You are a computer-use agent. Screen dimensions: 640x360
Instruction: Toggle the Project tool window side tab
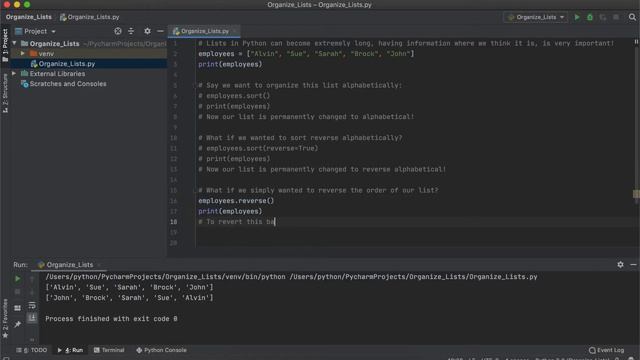click(x=5, y=45)
